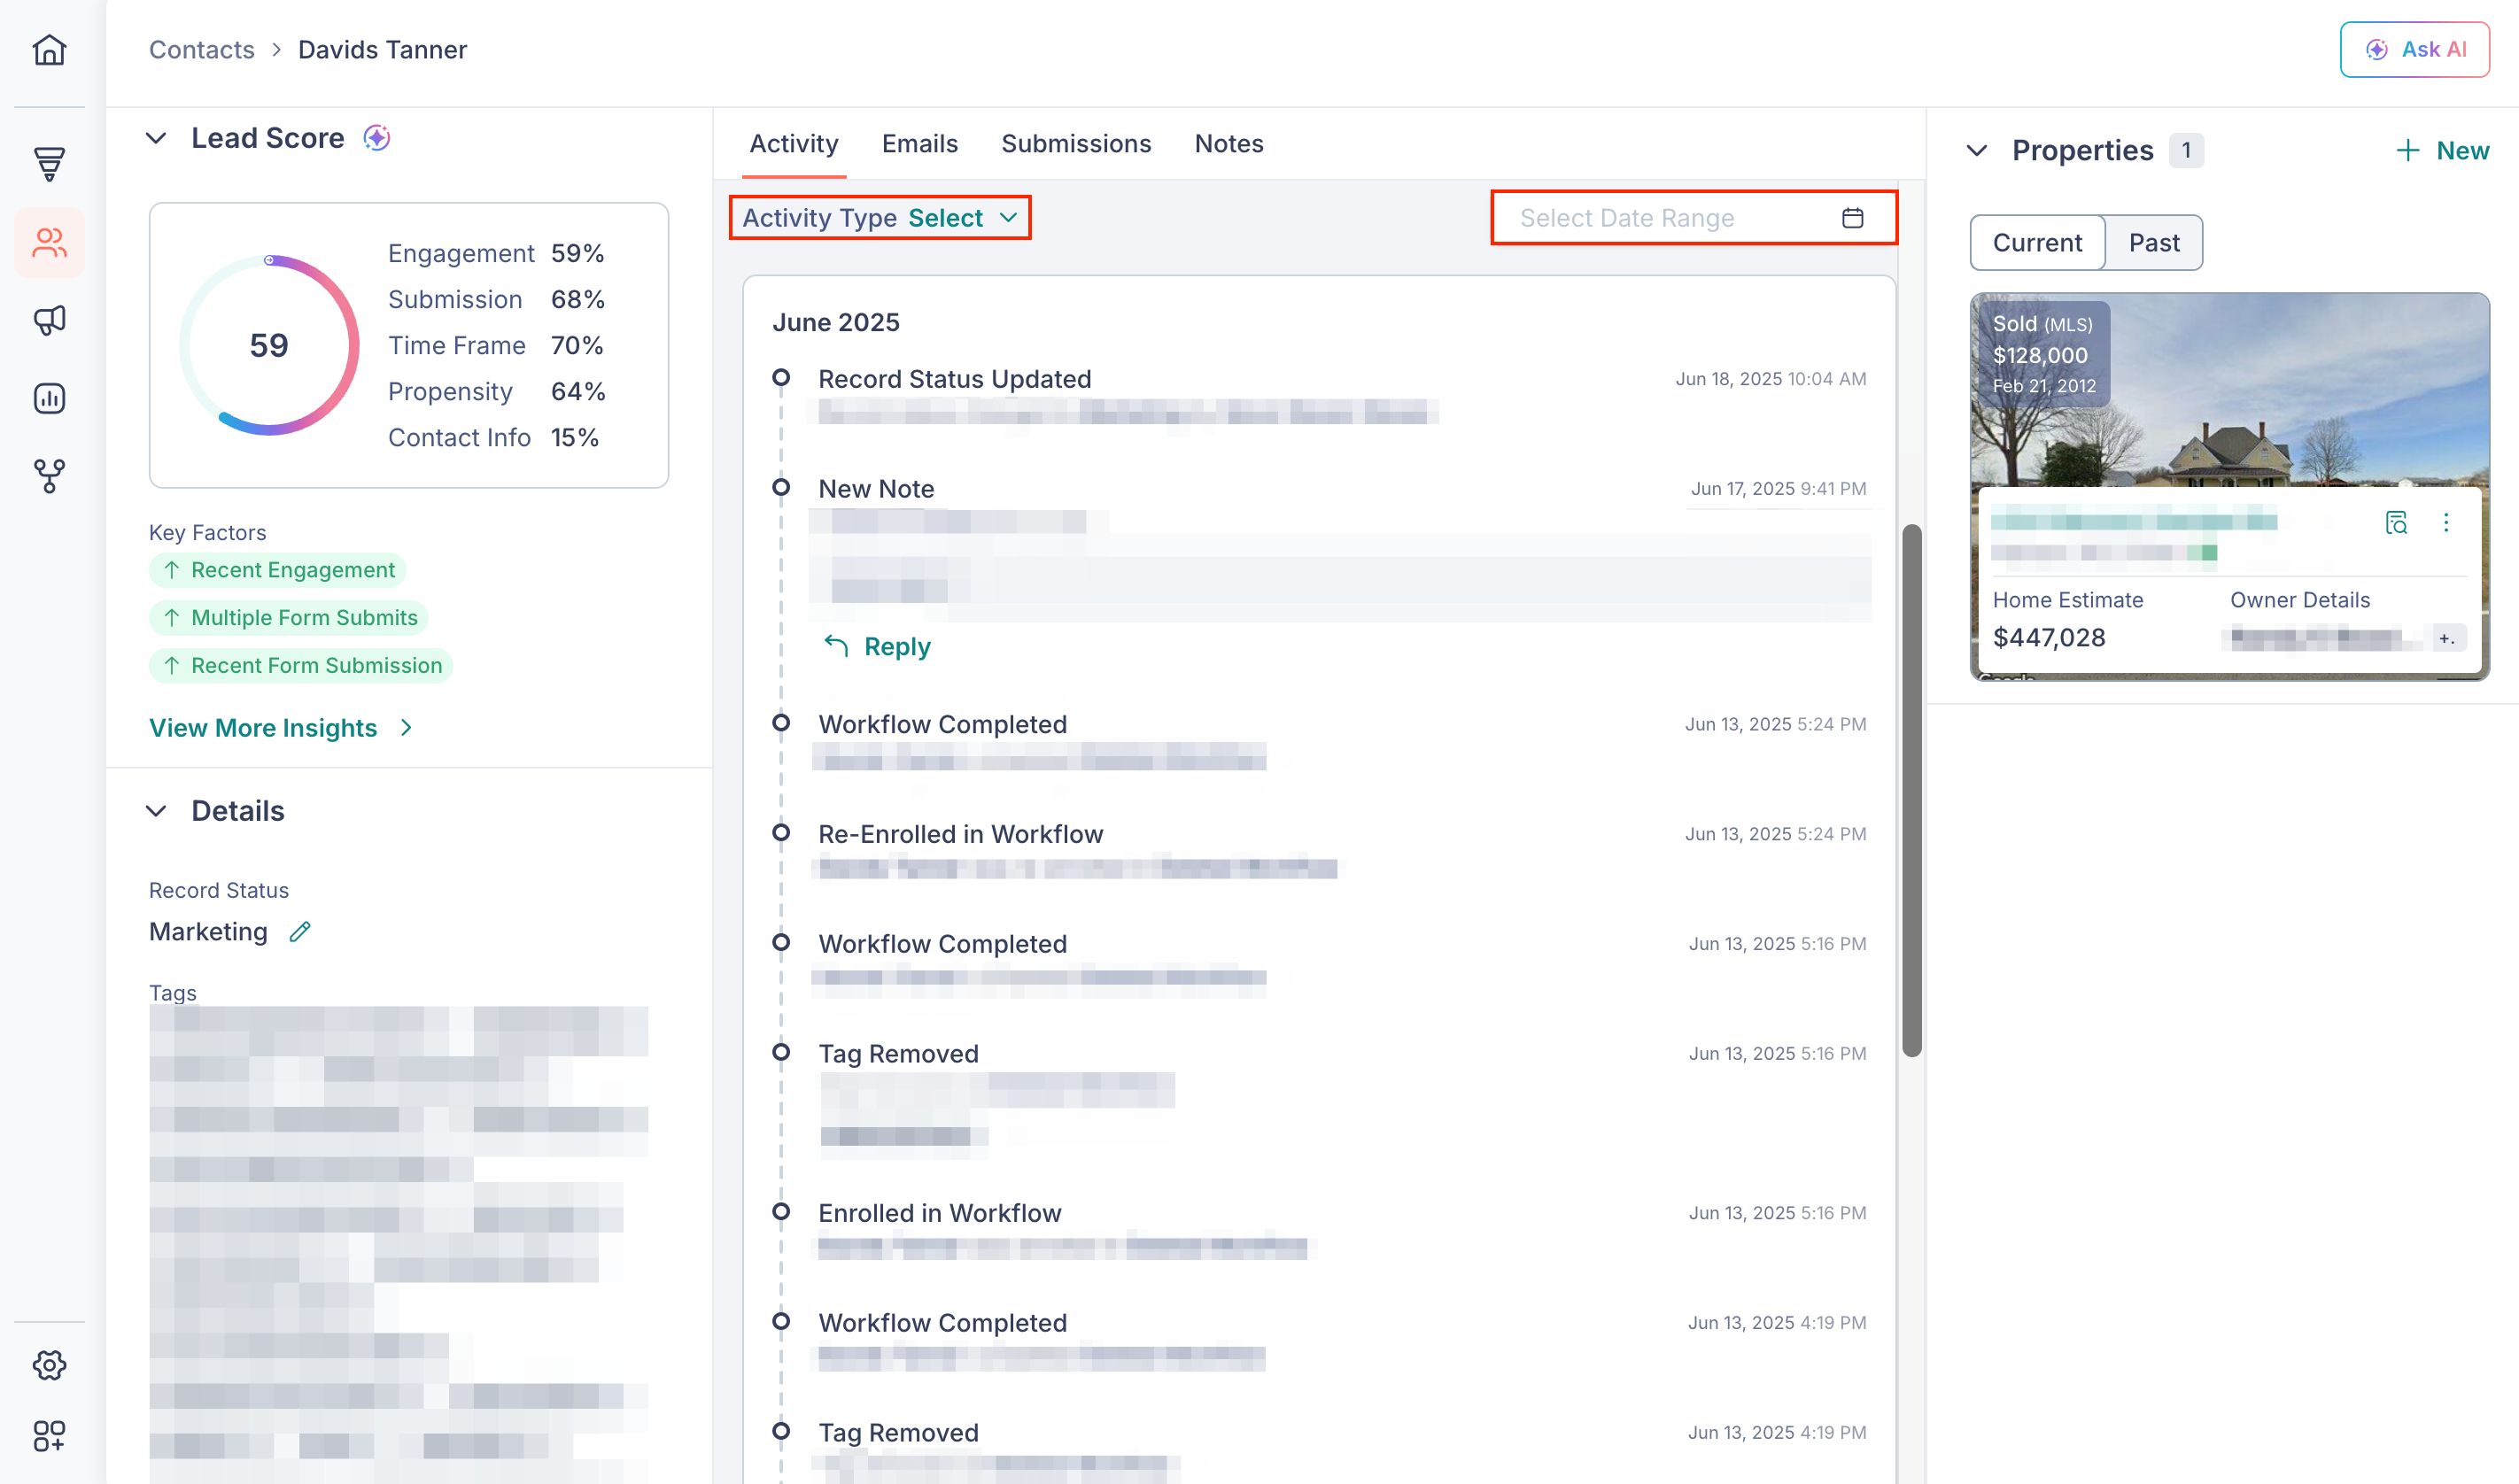Click the Workflow Completed 5:16 PM entry
The image size is (2519, 1484).
942,944
